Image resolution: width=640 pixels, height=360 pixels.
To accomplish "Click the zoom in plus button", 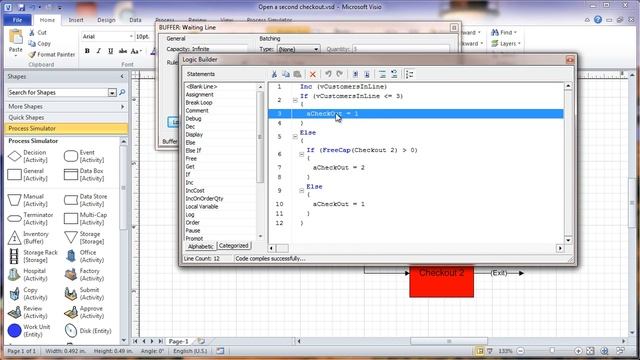I will (578, 351).
